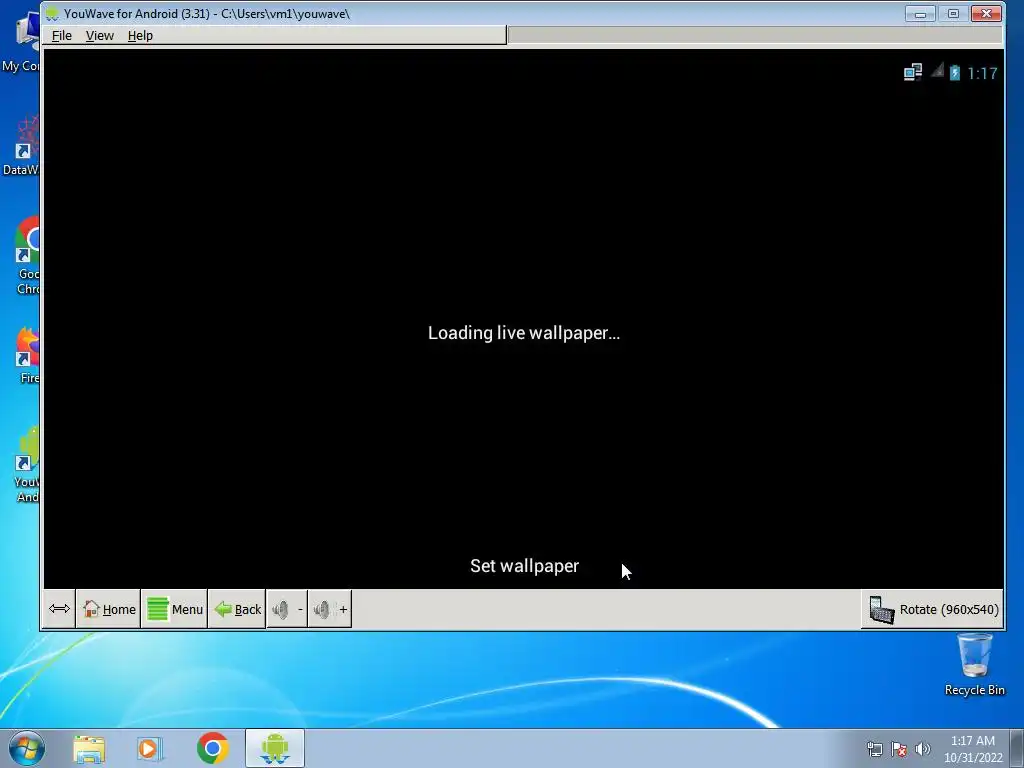Click the Android signal strength icon

938,71
